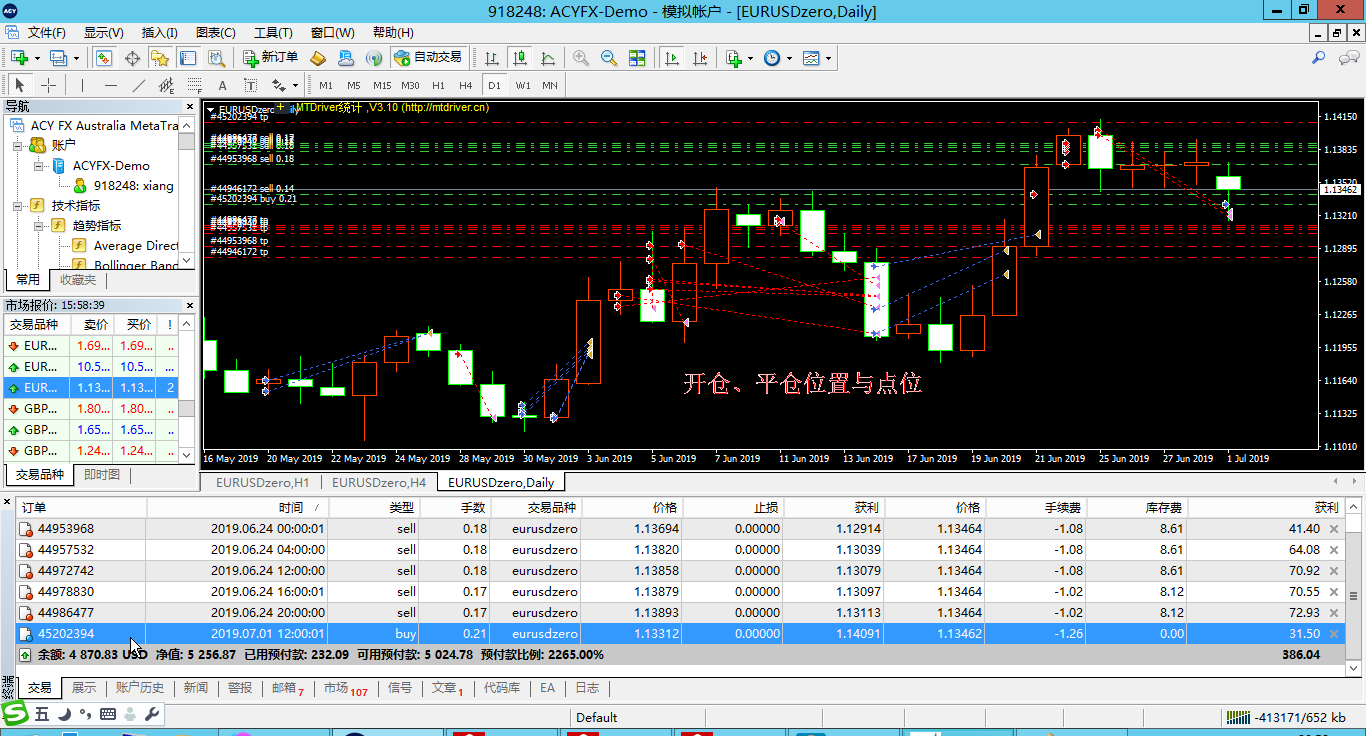Select the text label T tool

tap(250, 85)
